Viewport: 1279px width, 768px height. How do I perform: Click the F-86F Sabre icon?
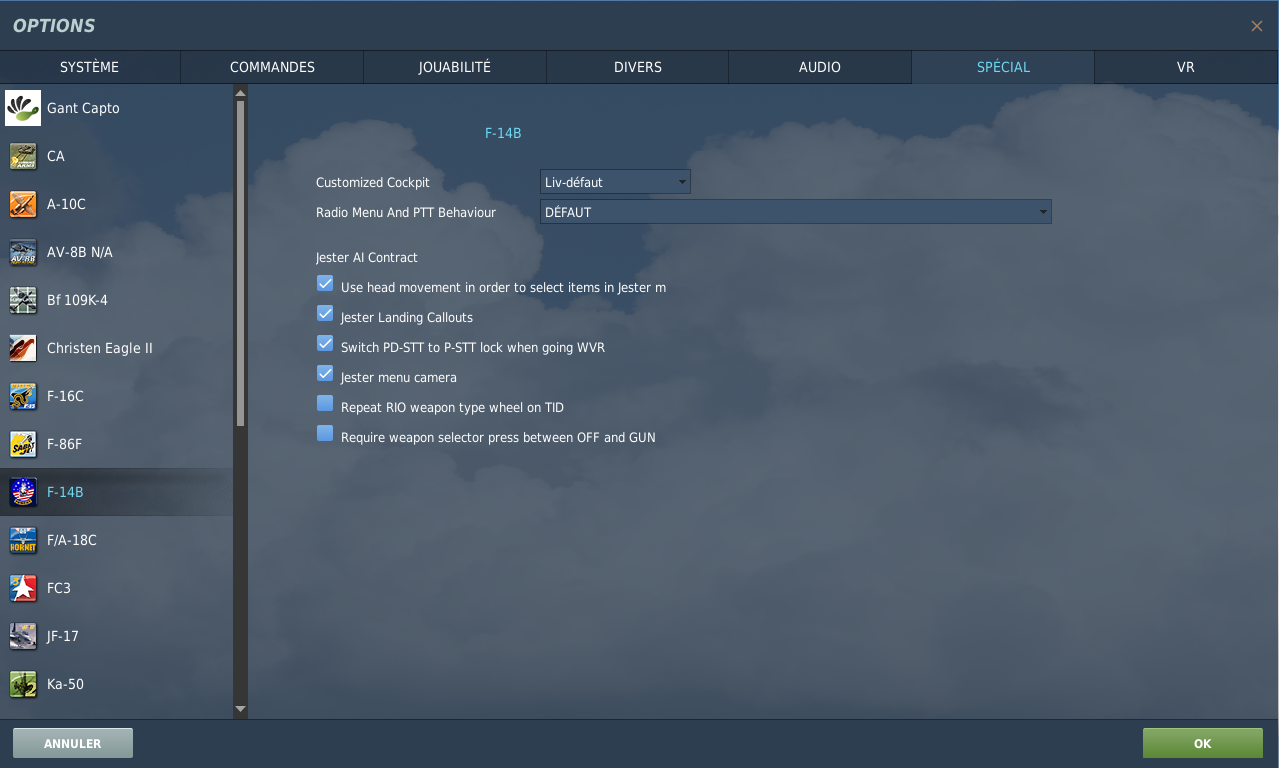[x=23, y=444]
